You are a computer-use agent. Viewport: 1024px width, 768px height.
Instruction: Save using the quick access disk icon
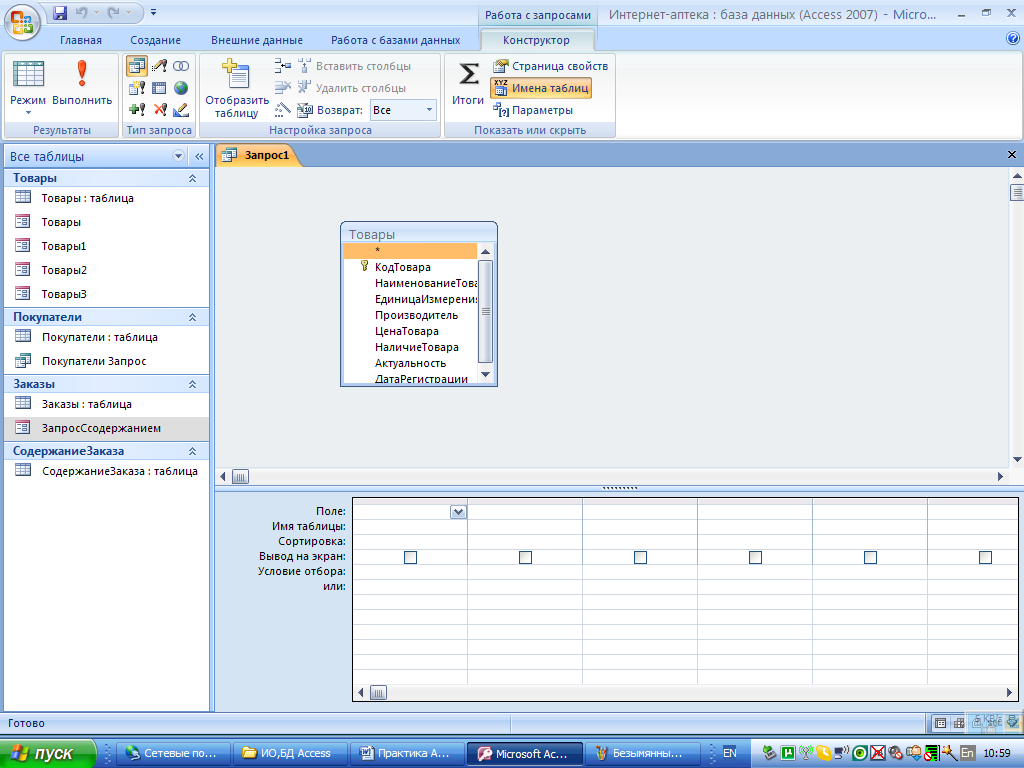pyautogui.click(x=60, y=12)
